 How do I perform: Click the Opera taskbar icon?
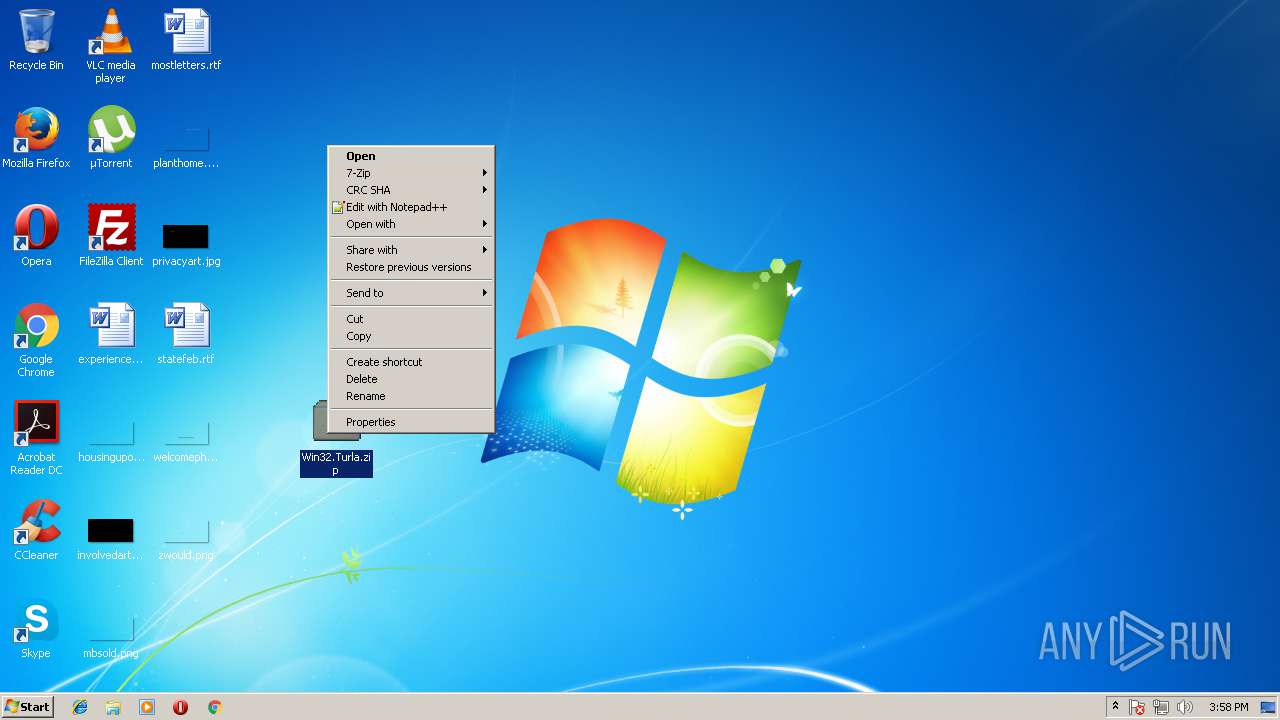click(x=180, y=707)
